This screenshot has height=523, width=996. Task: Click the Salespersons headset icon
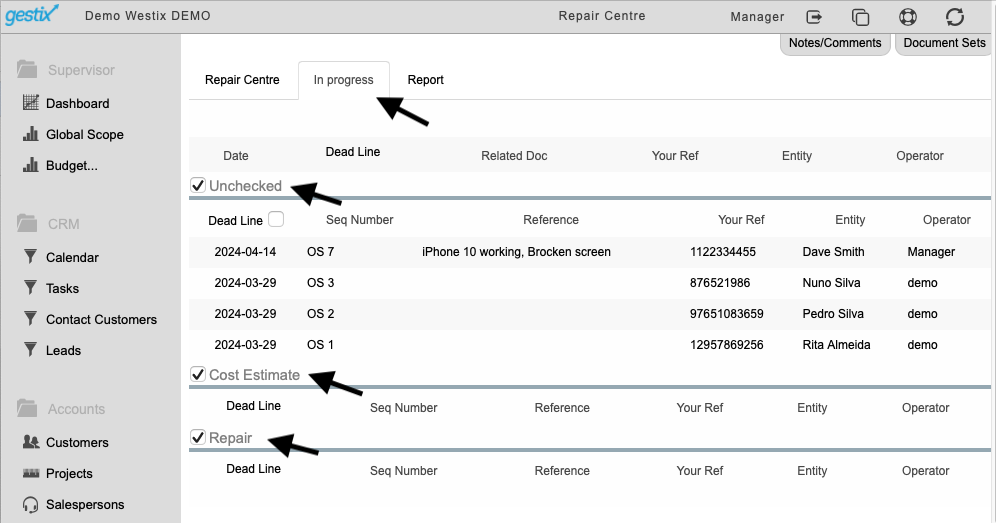point(30,505)
